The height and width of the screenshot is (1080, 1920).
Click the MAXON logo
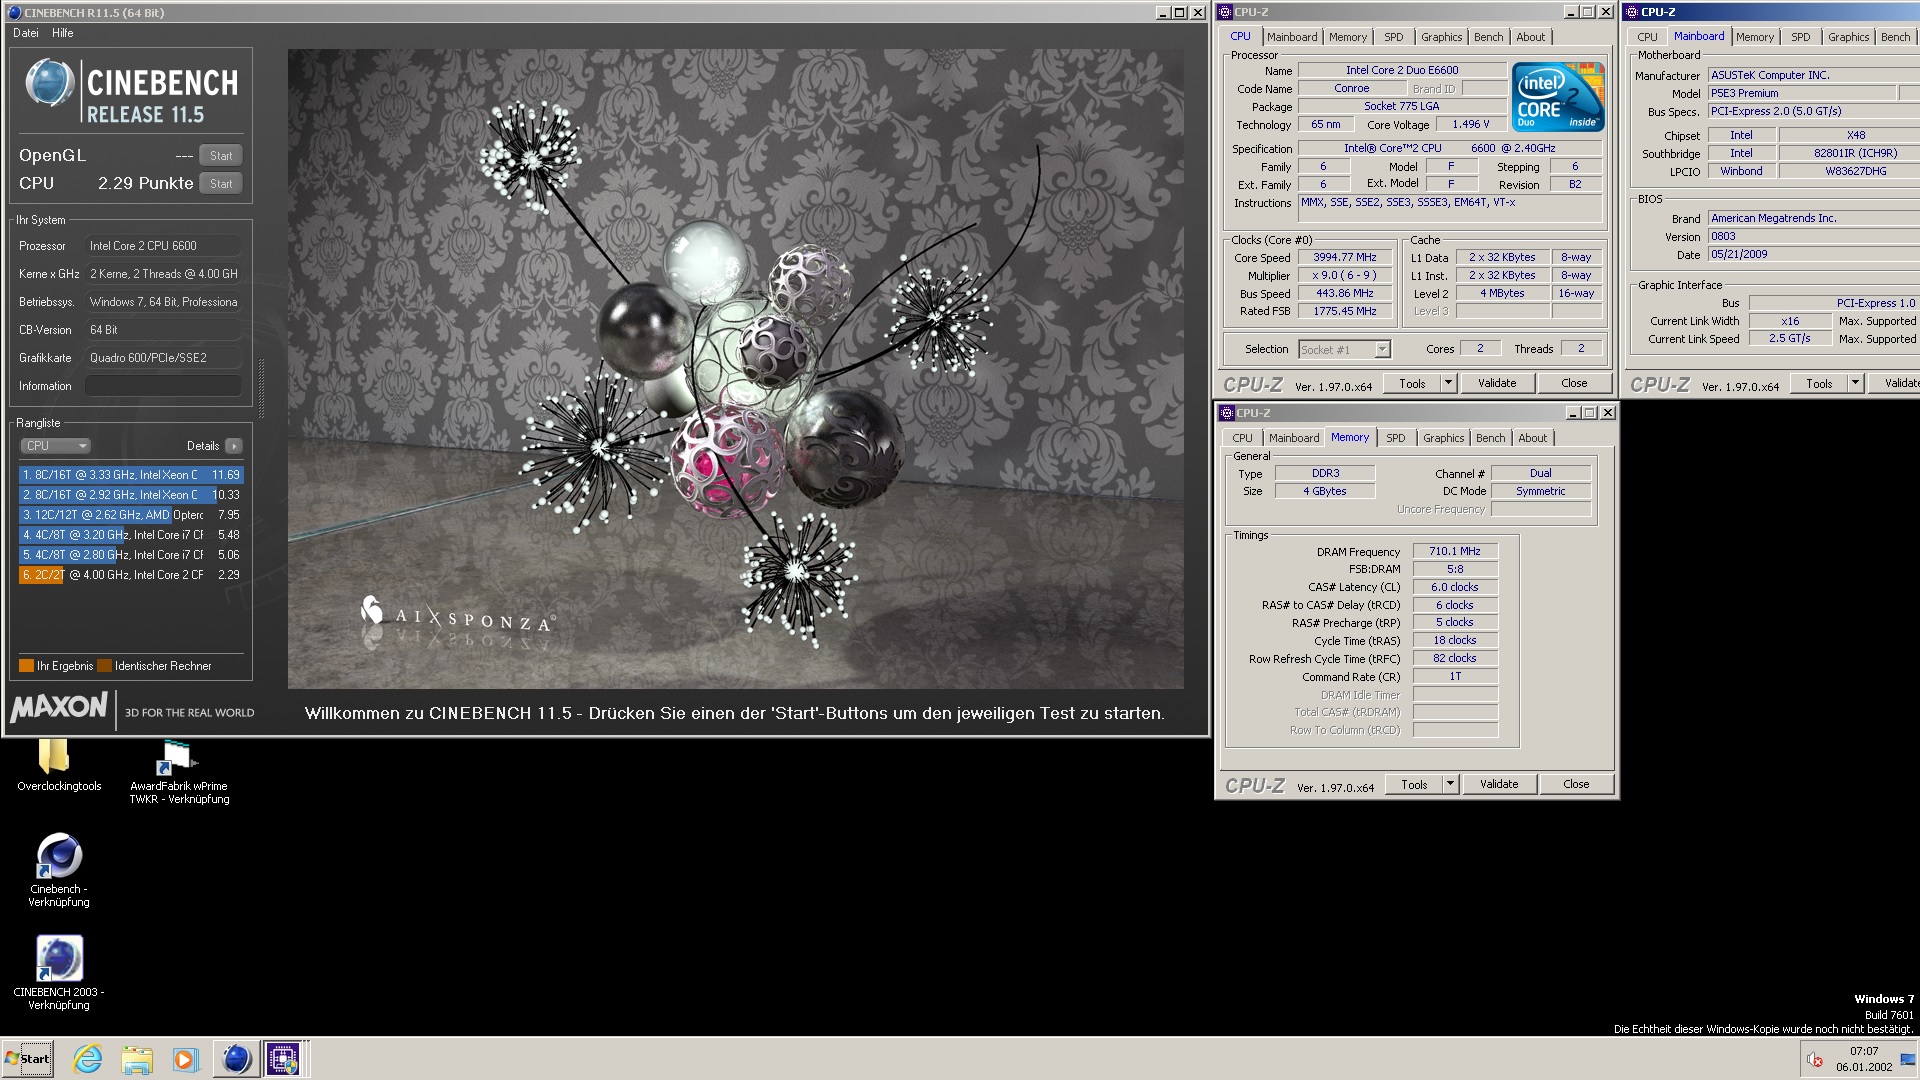click(59, 708)
